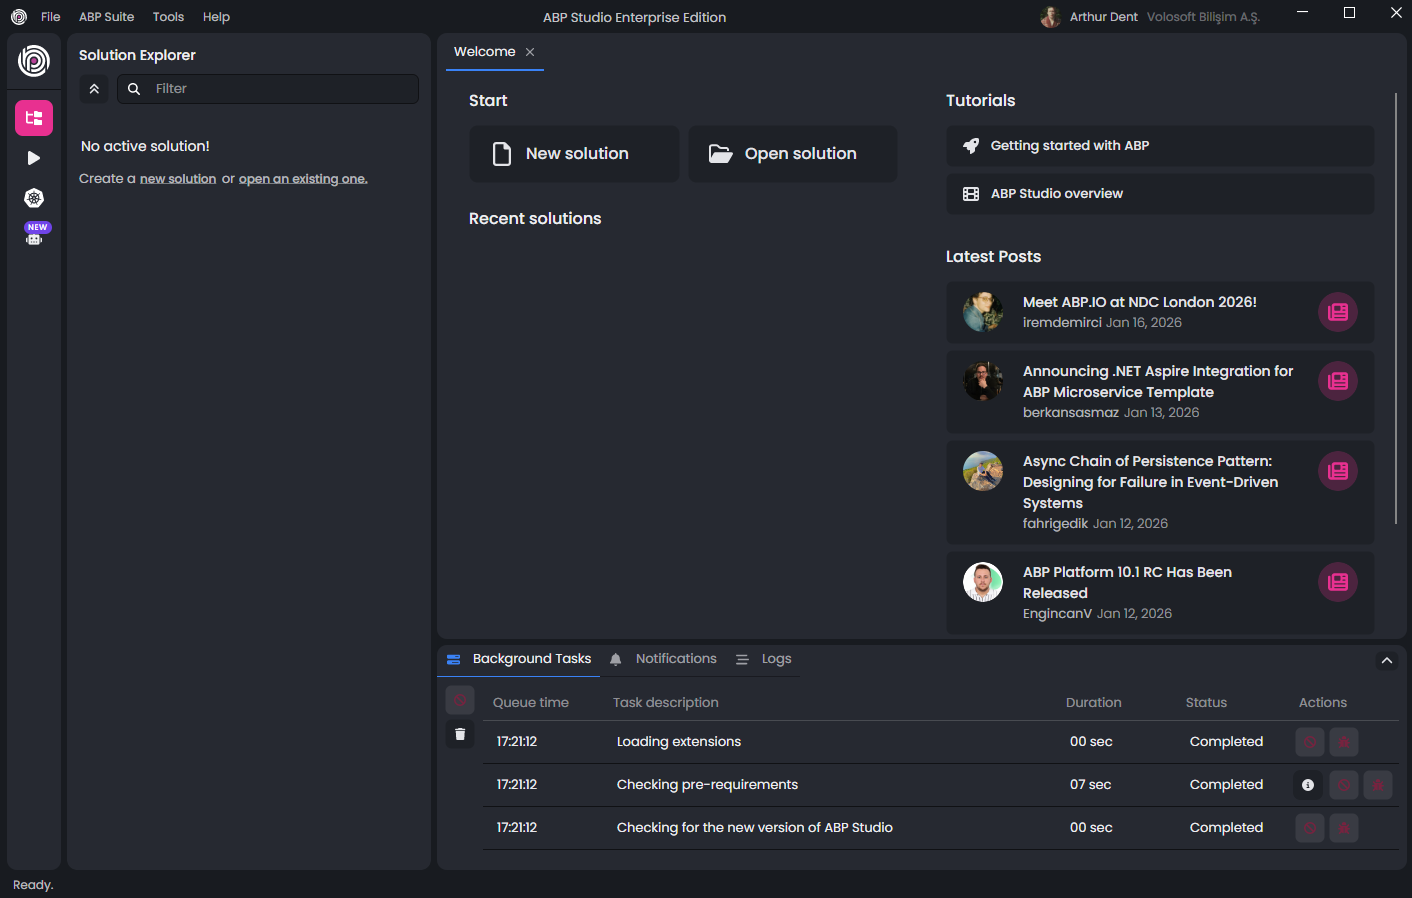The height and width of the screenshot is (898, 1412).
Task: Click the info icon for Checking pre-requirements
Action: tap(1308, 785)
